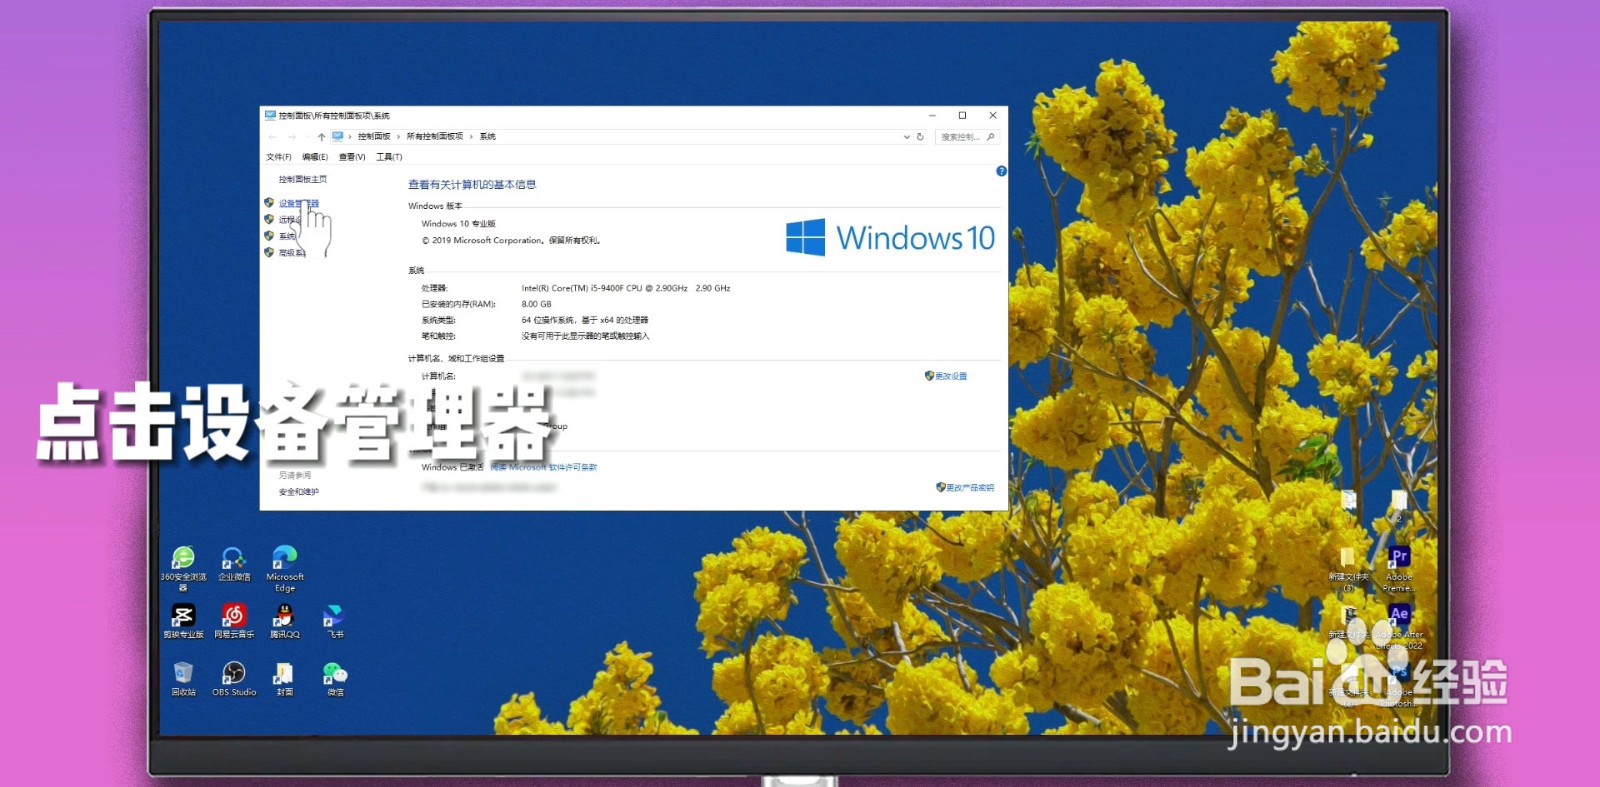1600x787 pixels.
Task: Select the 8.00 GB RAM value
Action: [537, 304]
